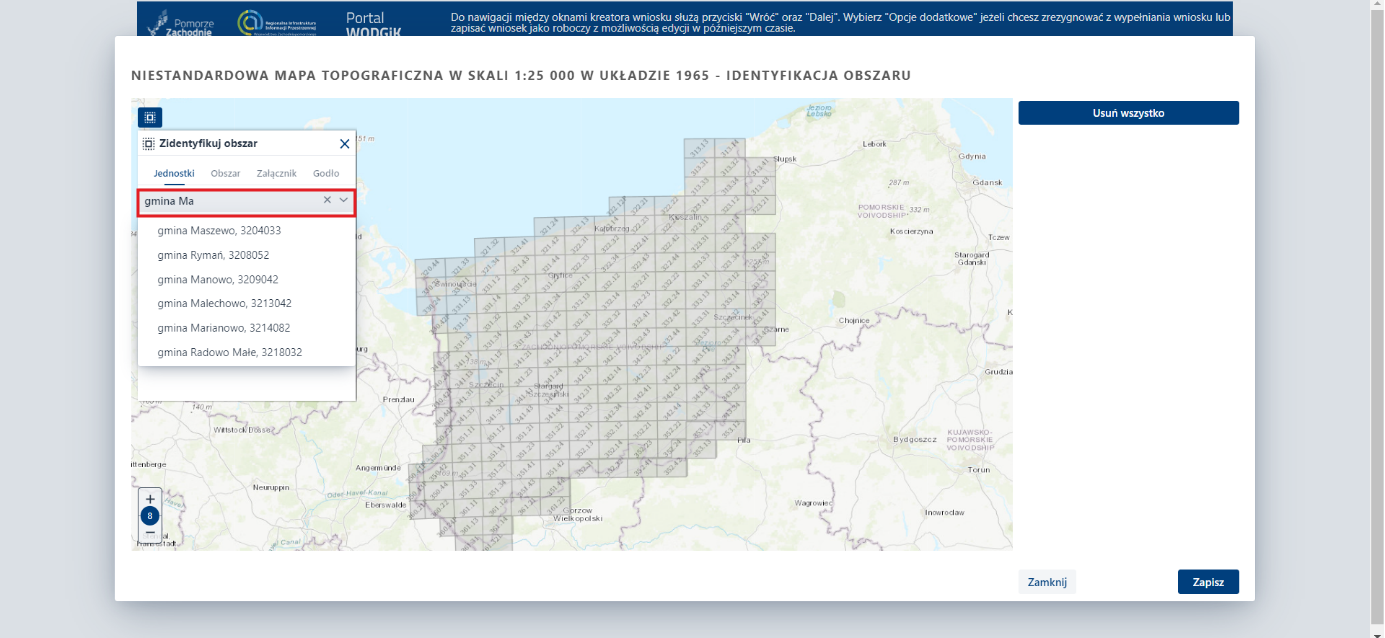Select gmina Maszewo, 3204033 from the list
Screen dimensions: 1385x638
219,231
